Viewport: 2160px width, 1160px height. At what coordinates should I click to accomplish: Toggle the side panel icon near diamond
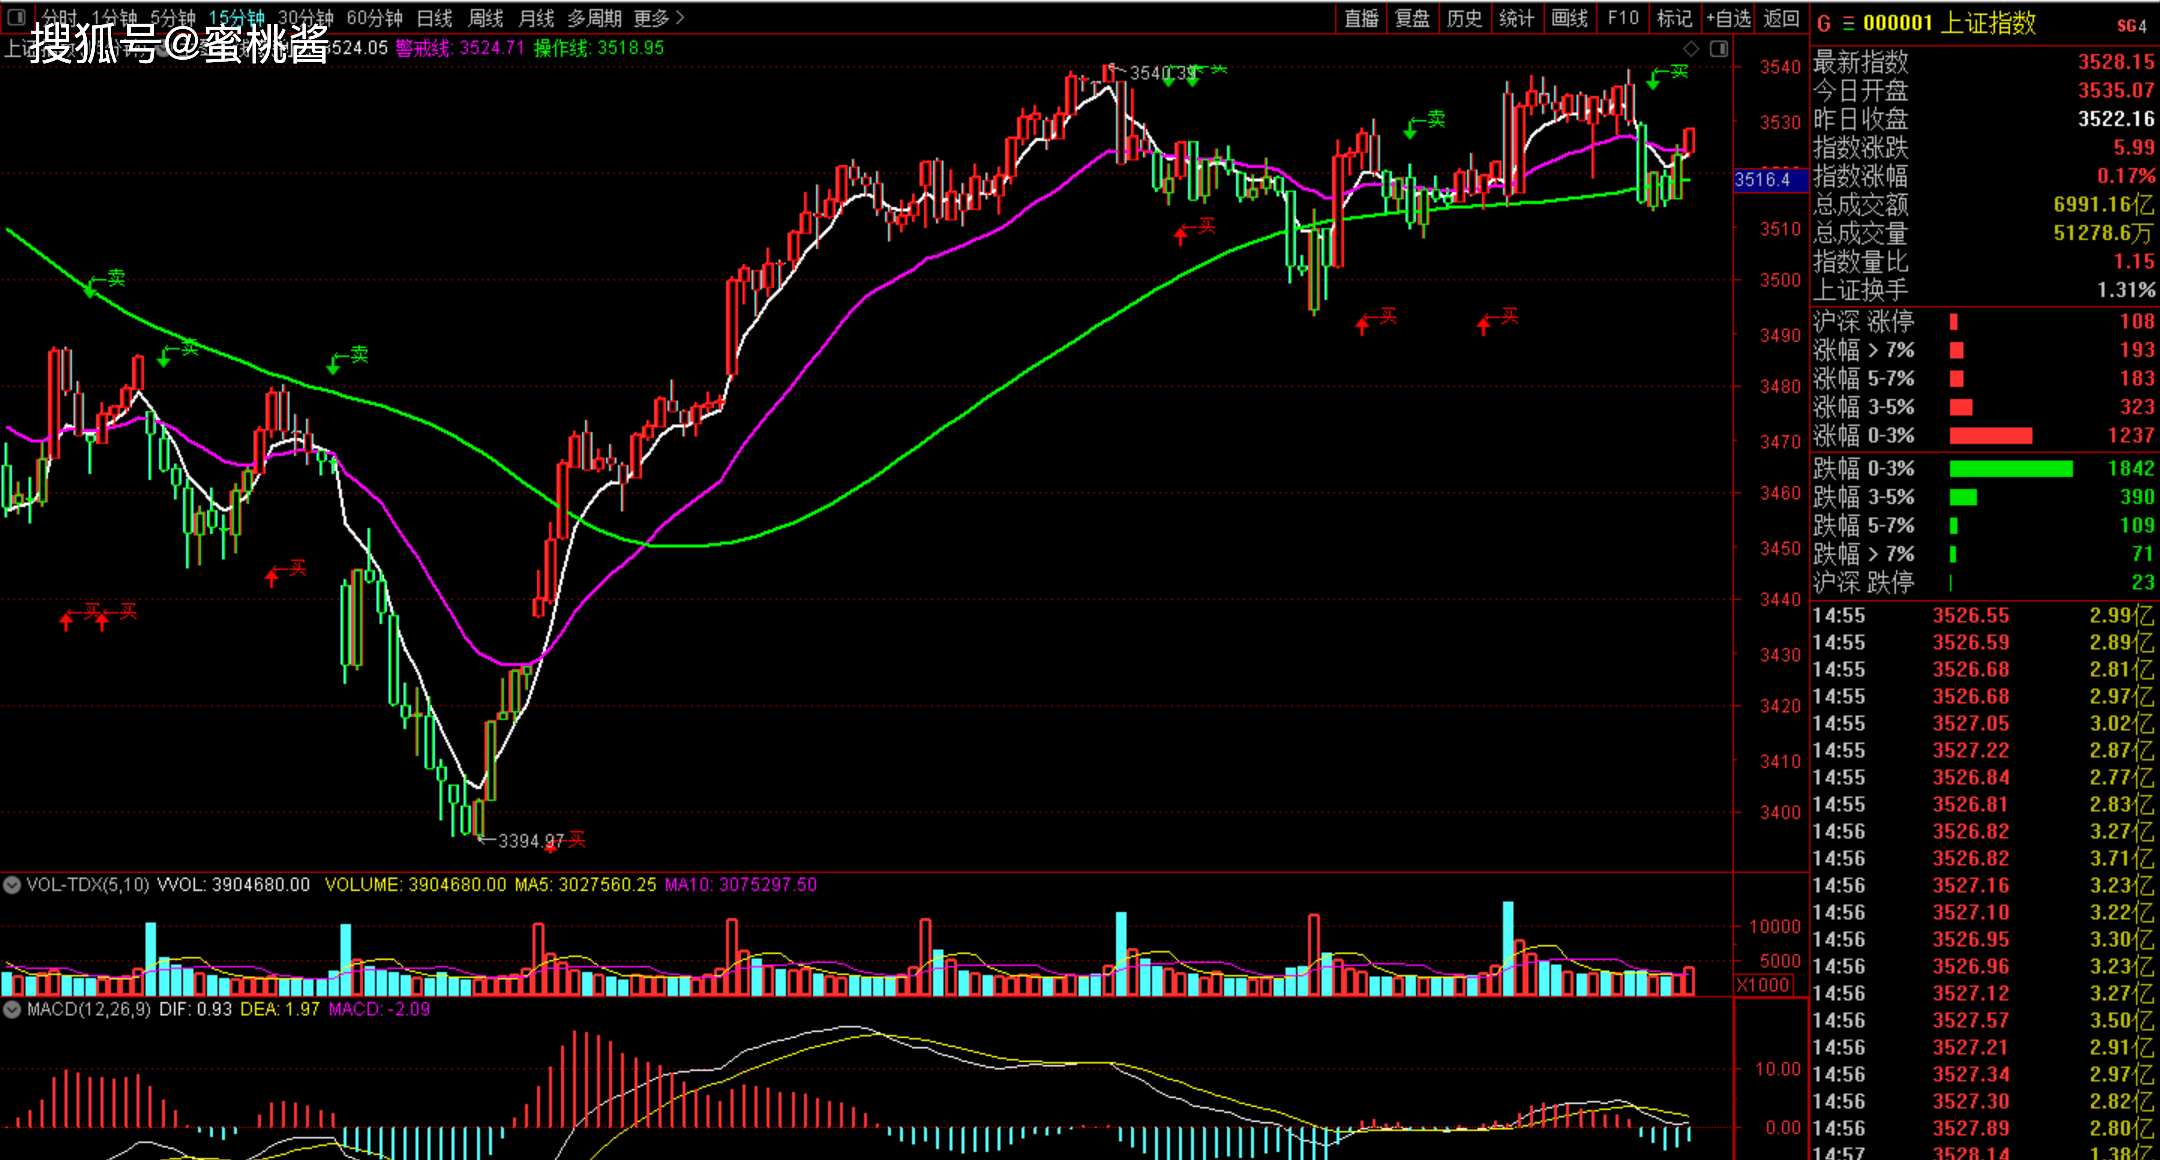pyautogui.click(x=1719, y=48)
